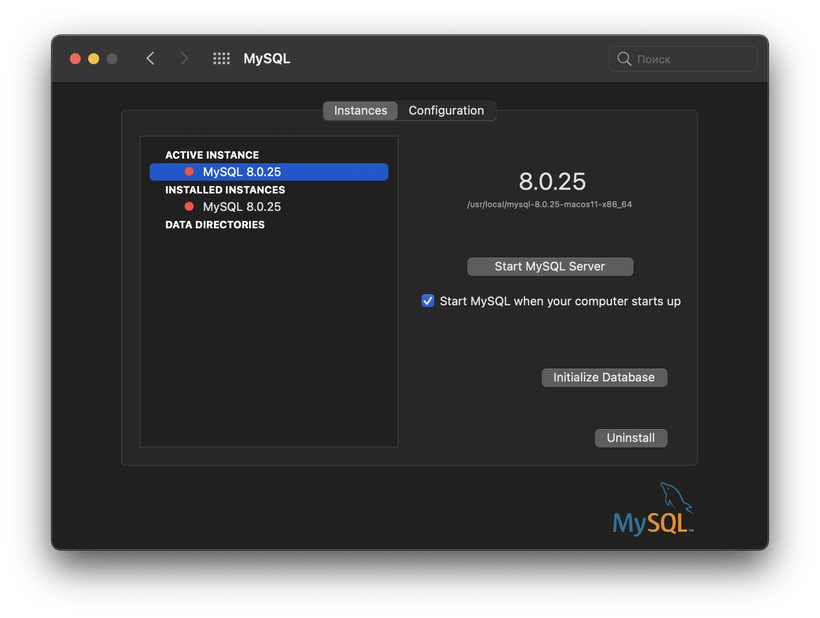Image resolution: width=820 pixels, height=618 pixels.
Task: Select MySQL 8.0.25 under Installed Instances
Action: pos(242,207)
